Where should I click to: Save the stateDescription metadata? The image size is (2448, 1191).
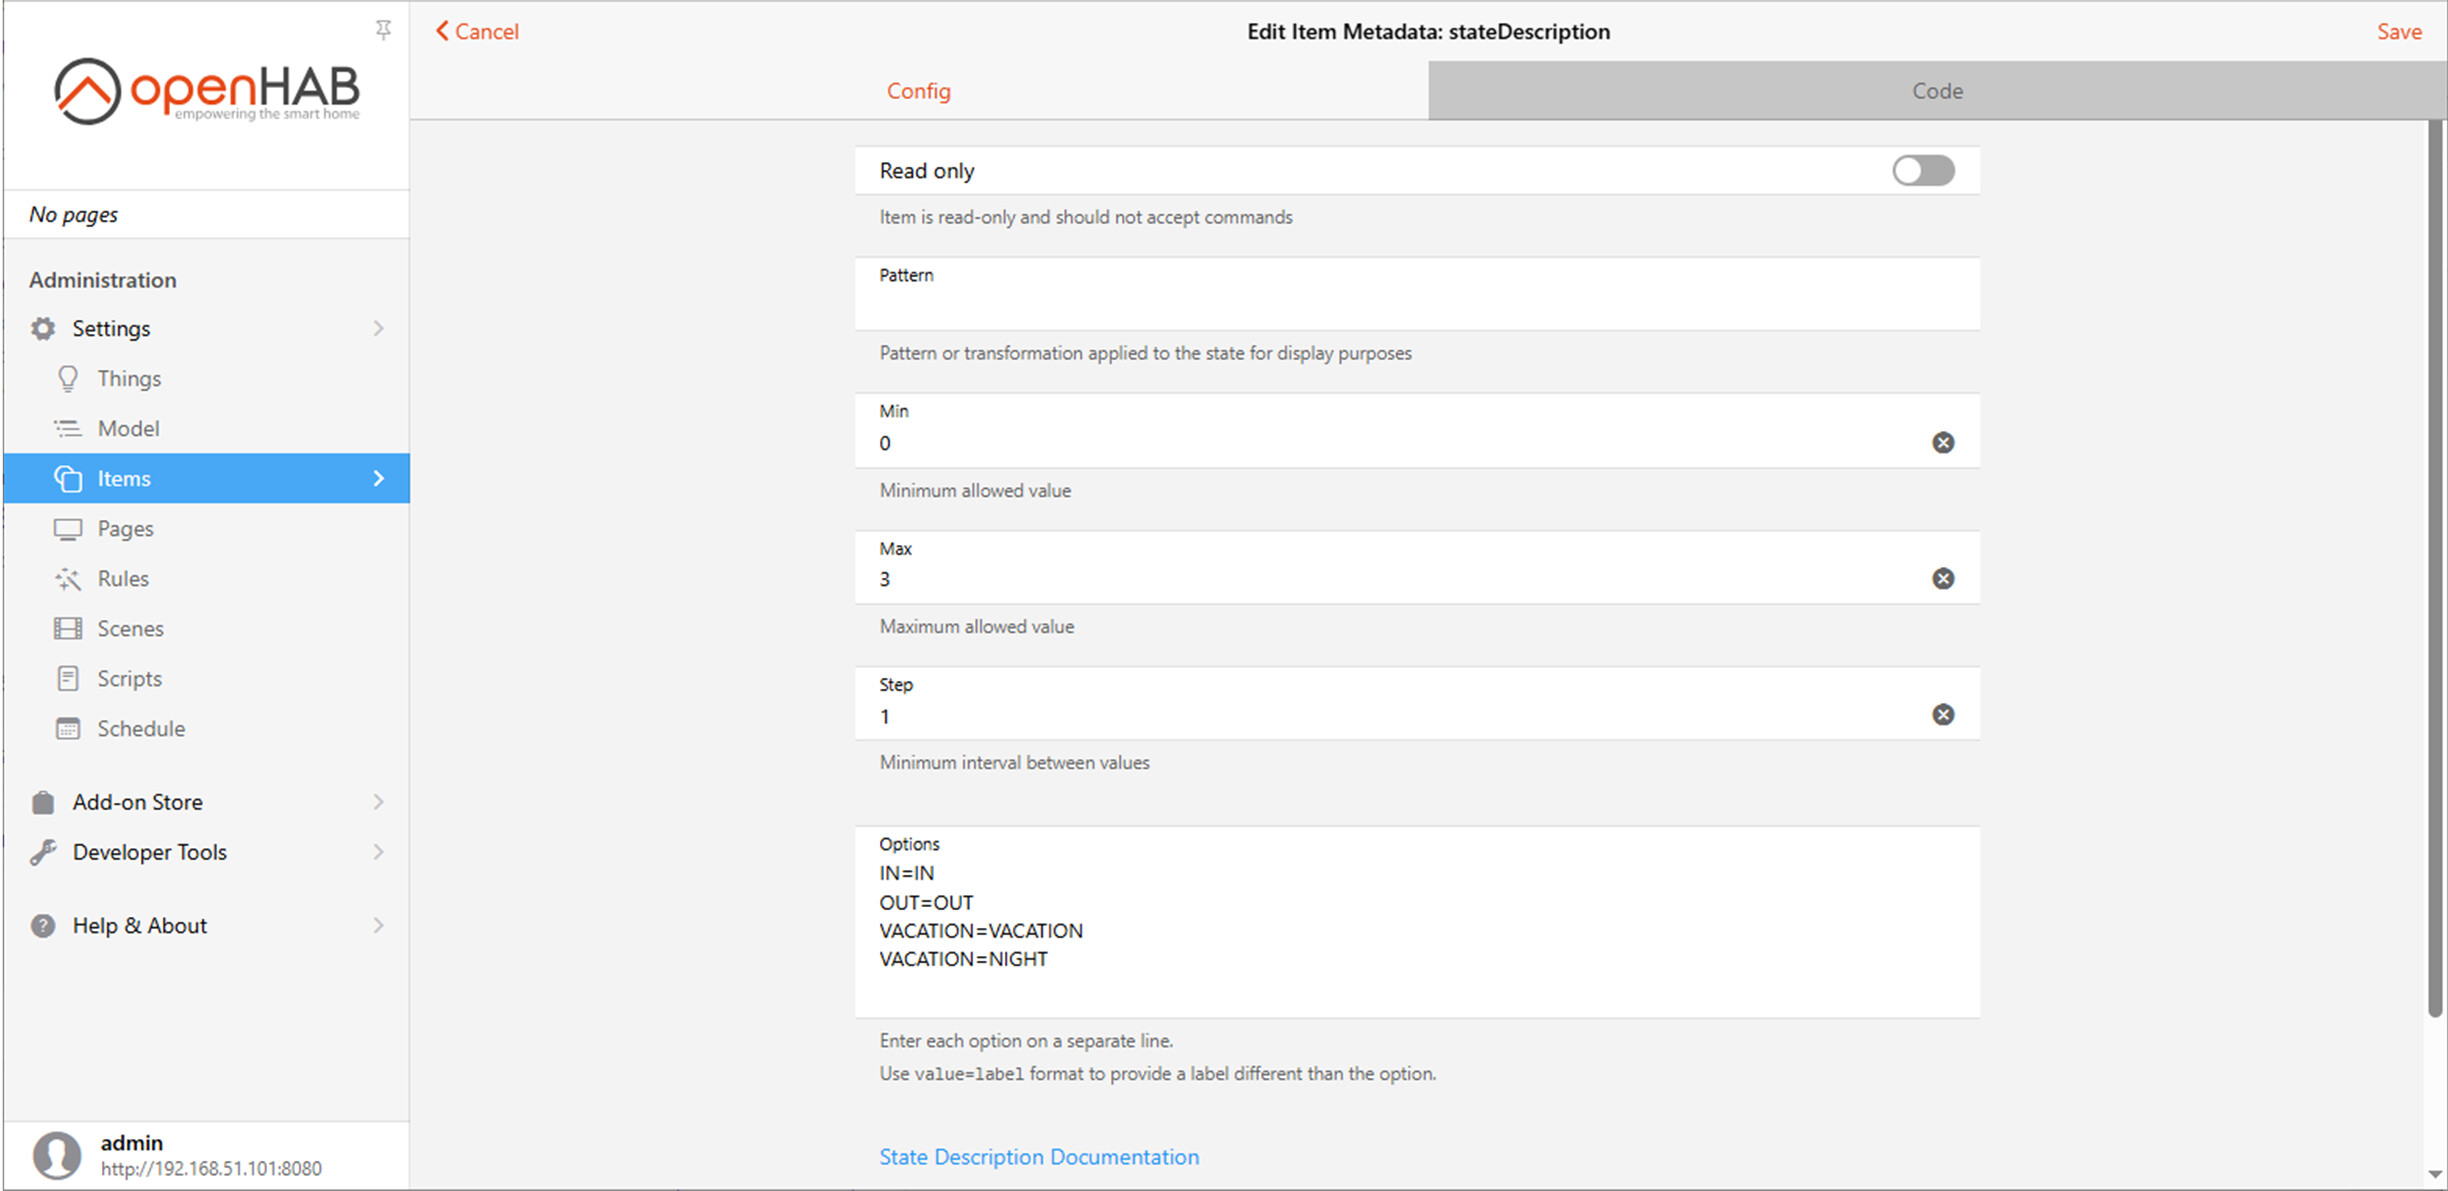(2399, 32)
